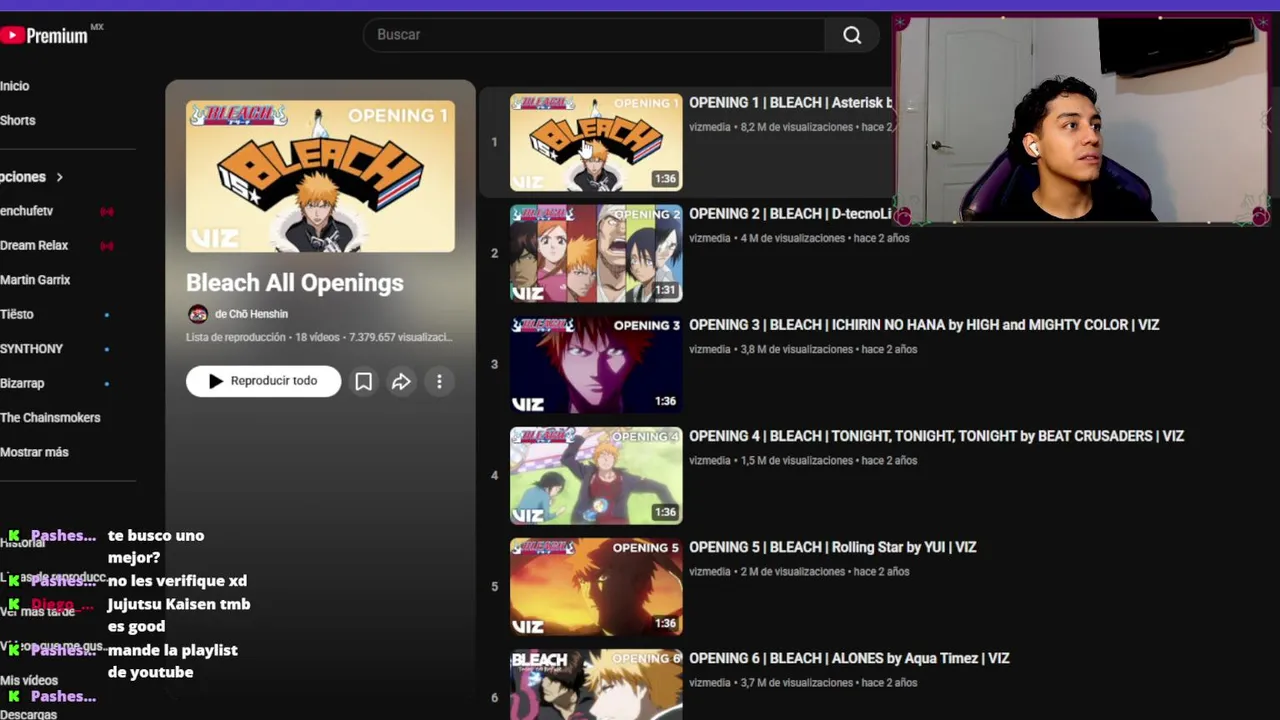This screenshot has width=1280, height=720.
Task: Click the Reproducir todo button
Action: click(x=263, y=381)
